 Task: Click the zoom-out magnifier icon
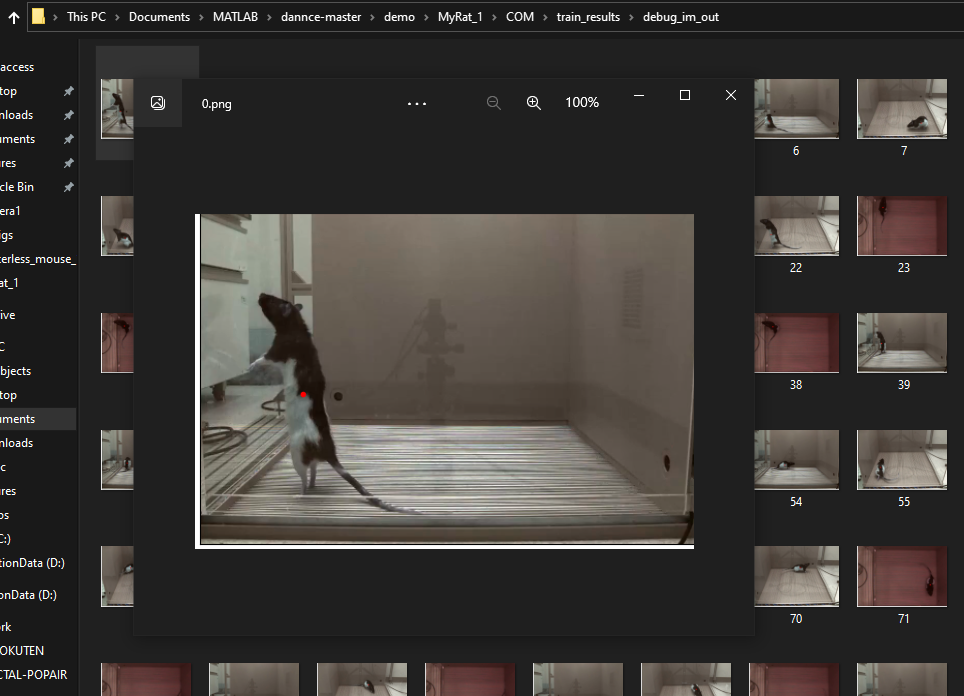click(x=493, y=102)
